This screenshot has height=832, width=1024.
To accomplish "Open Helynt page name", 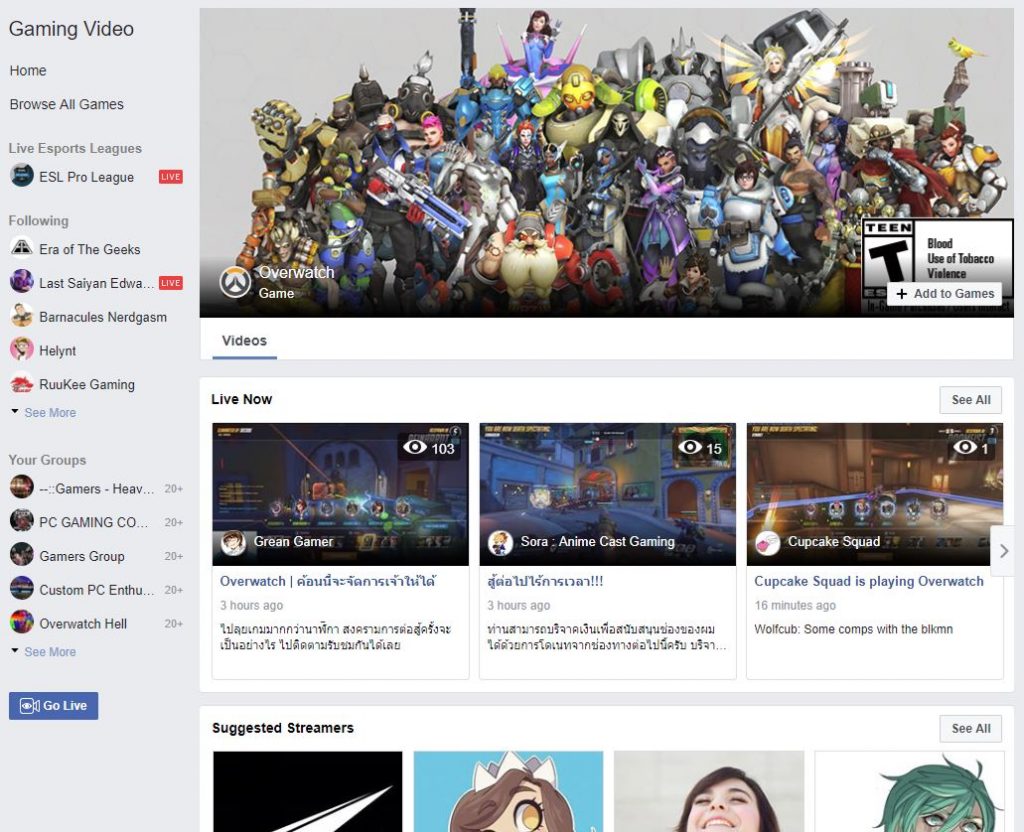I will (x=57, y=351).
